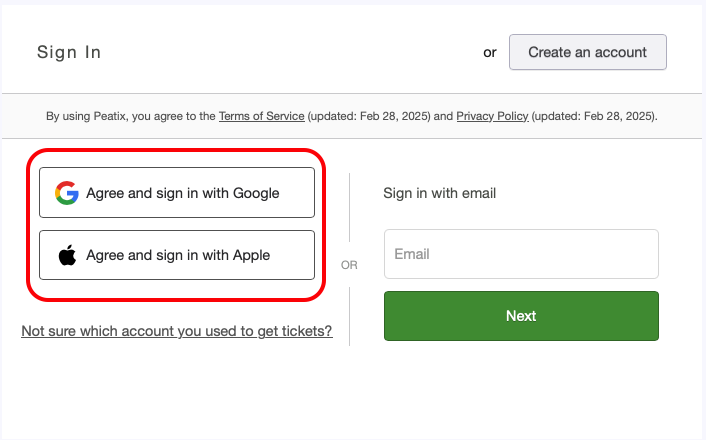
Task: Click the word "Apple" in the sign-in button
Action: [251, 255]
